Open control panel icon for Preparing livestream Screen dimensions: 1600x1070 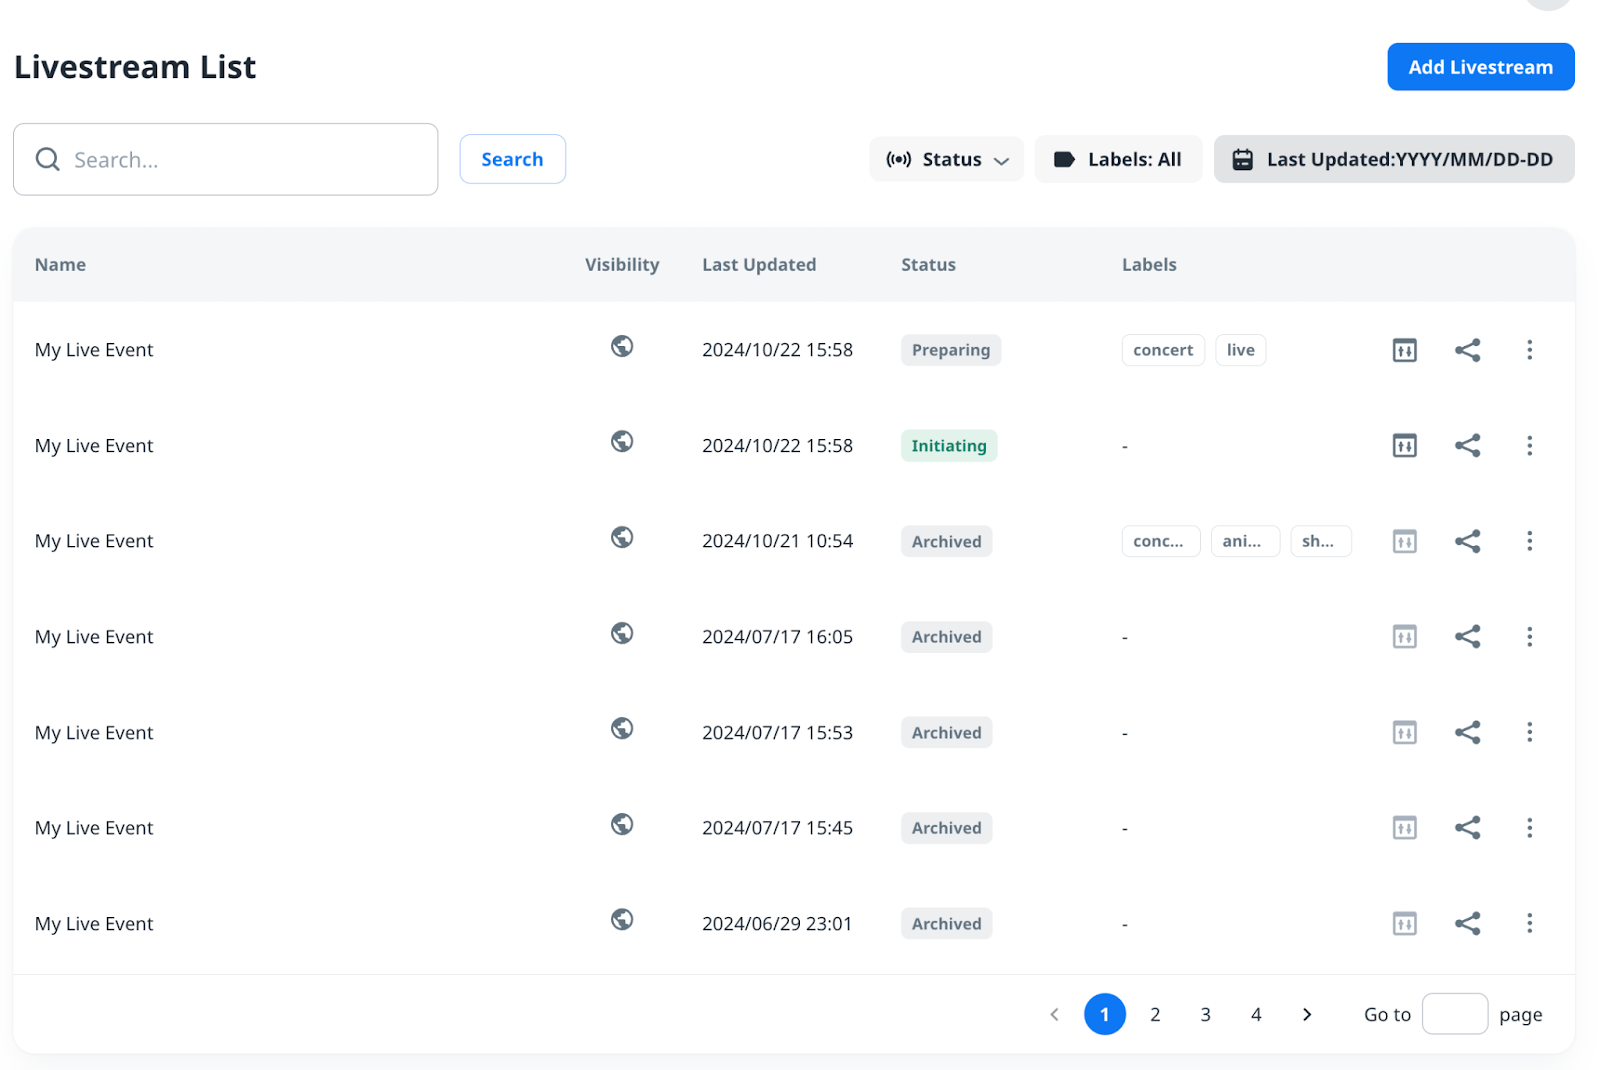point(1404,350)
